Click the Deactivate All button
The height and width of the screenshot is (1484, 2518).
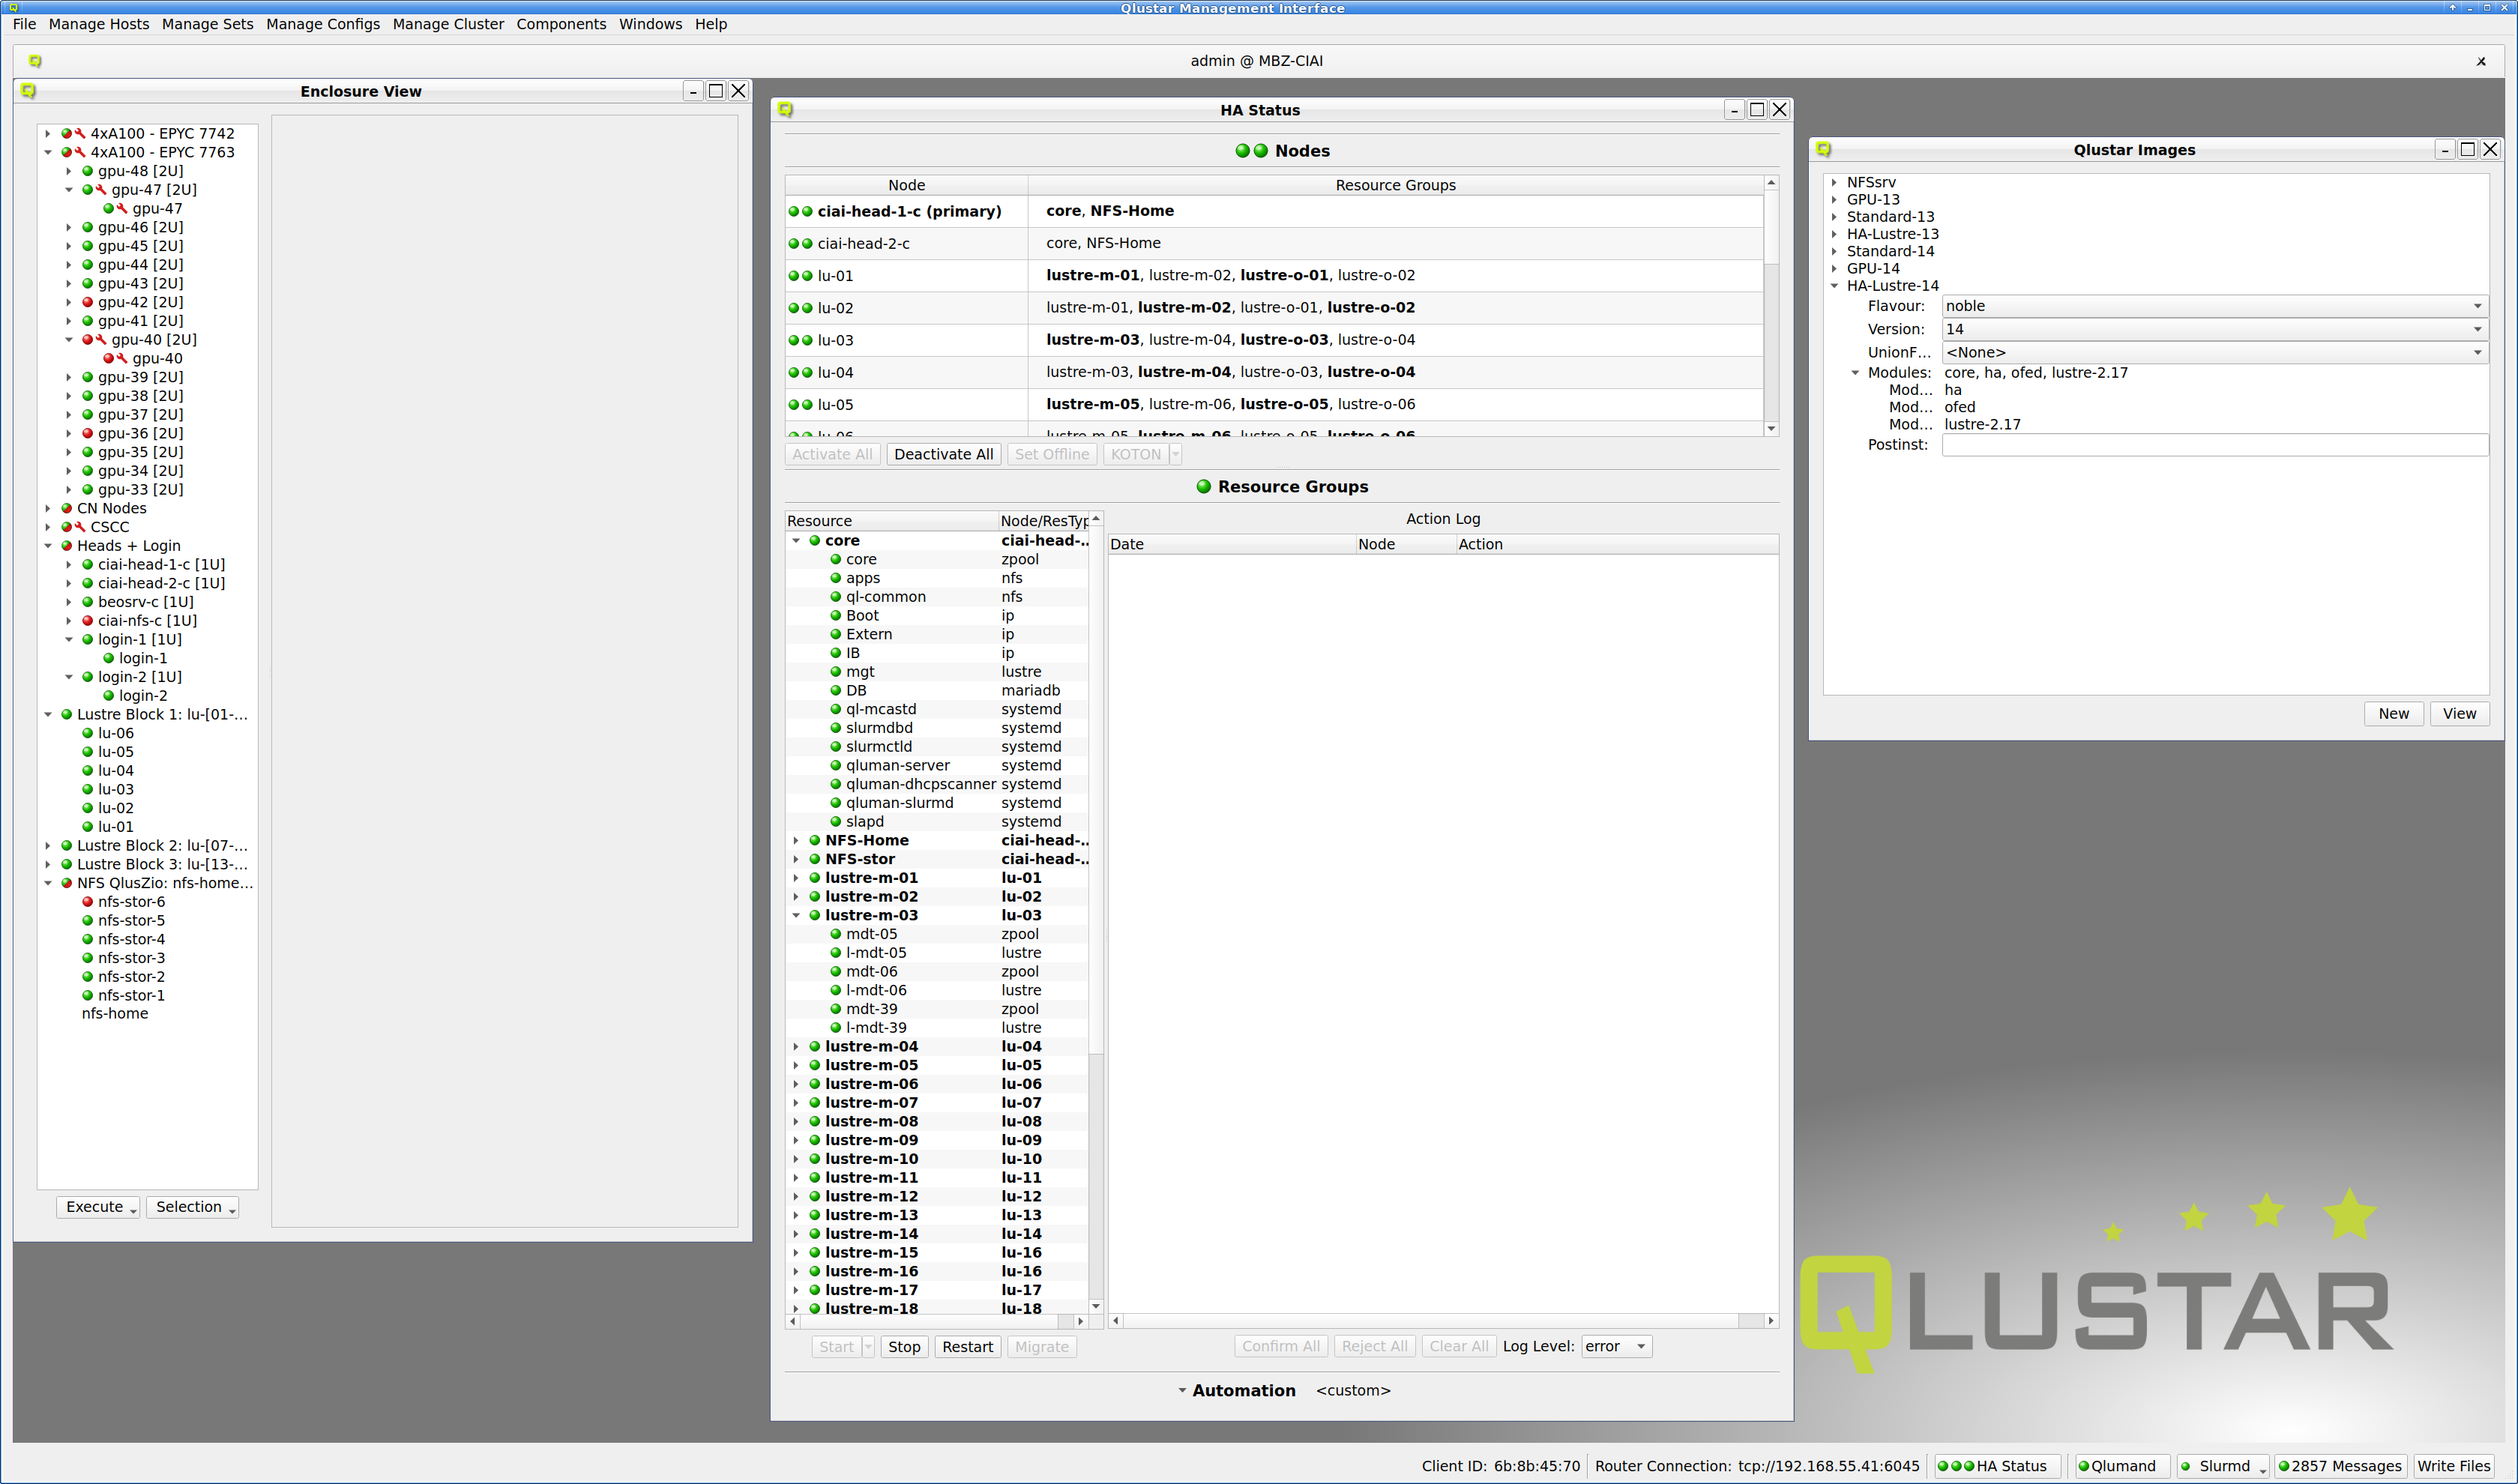943,454
